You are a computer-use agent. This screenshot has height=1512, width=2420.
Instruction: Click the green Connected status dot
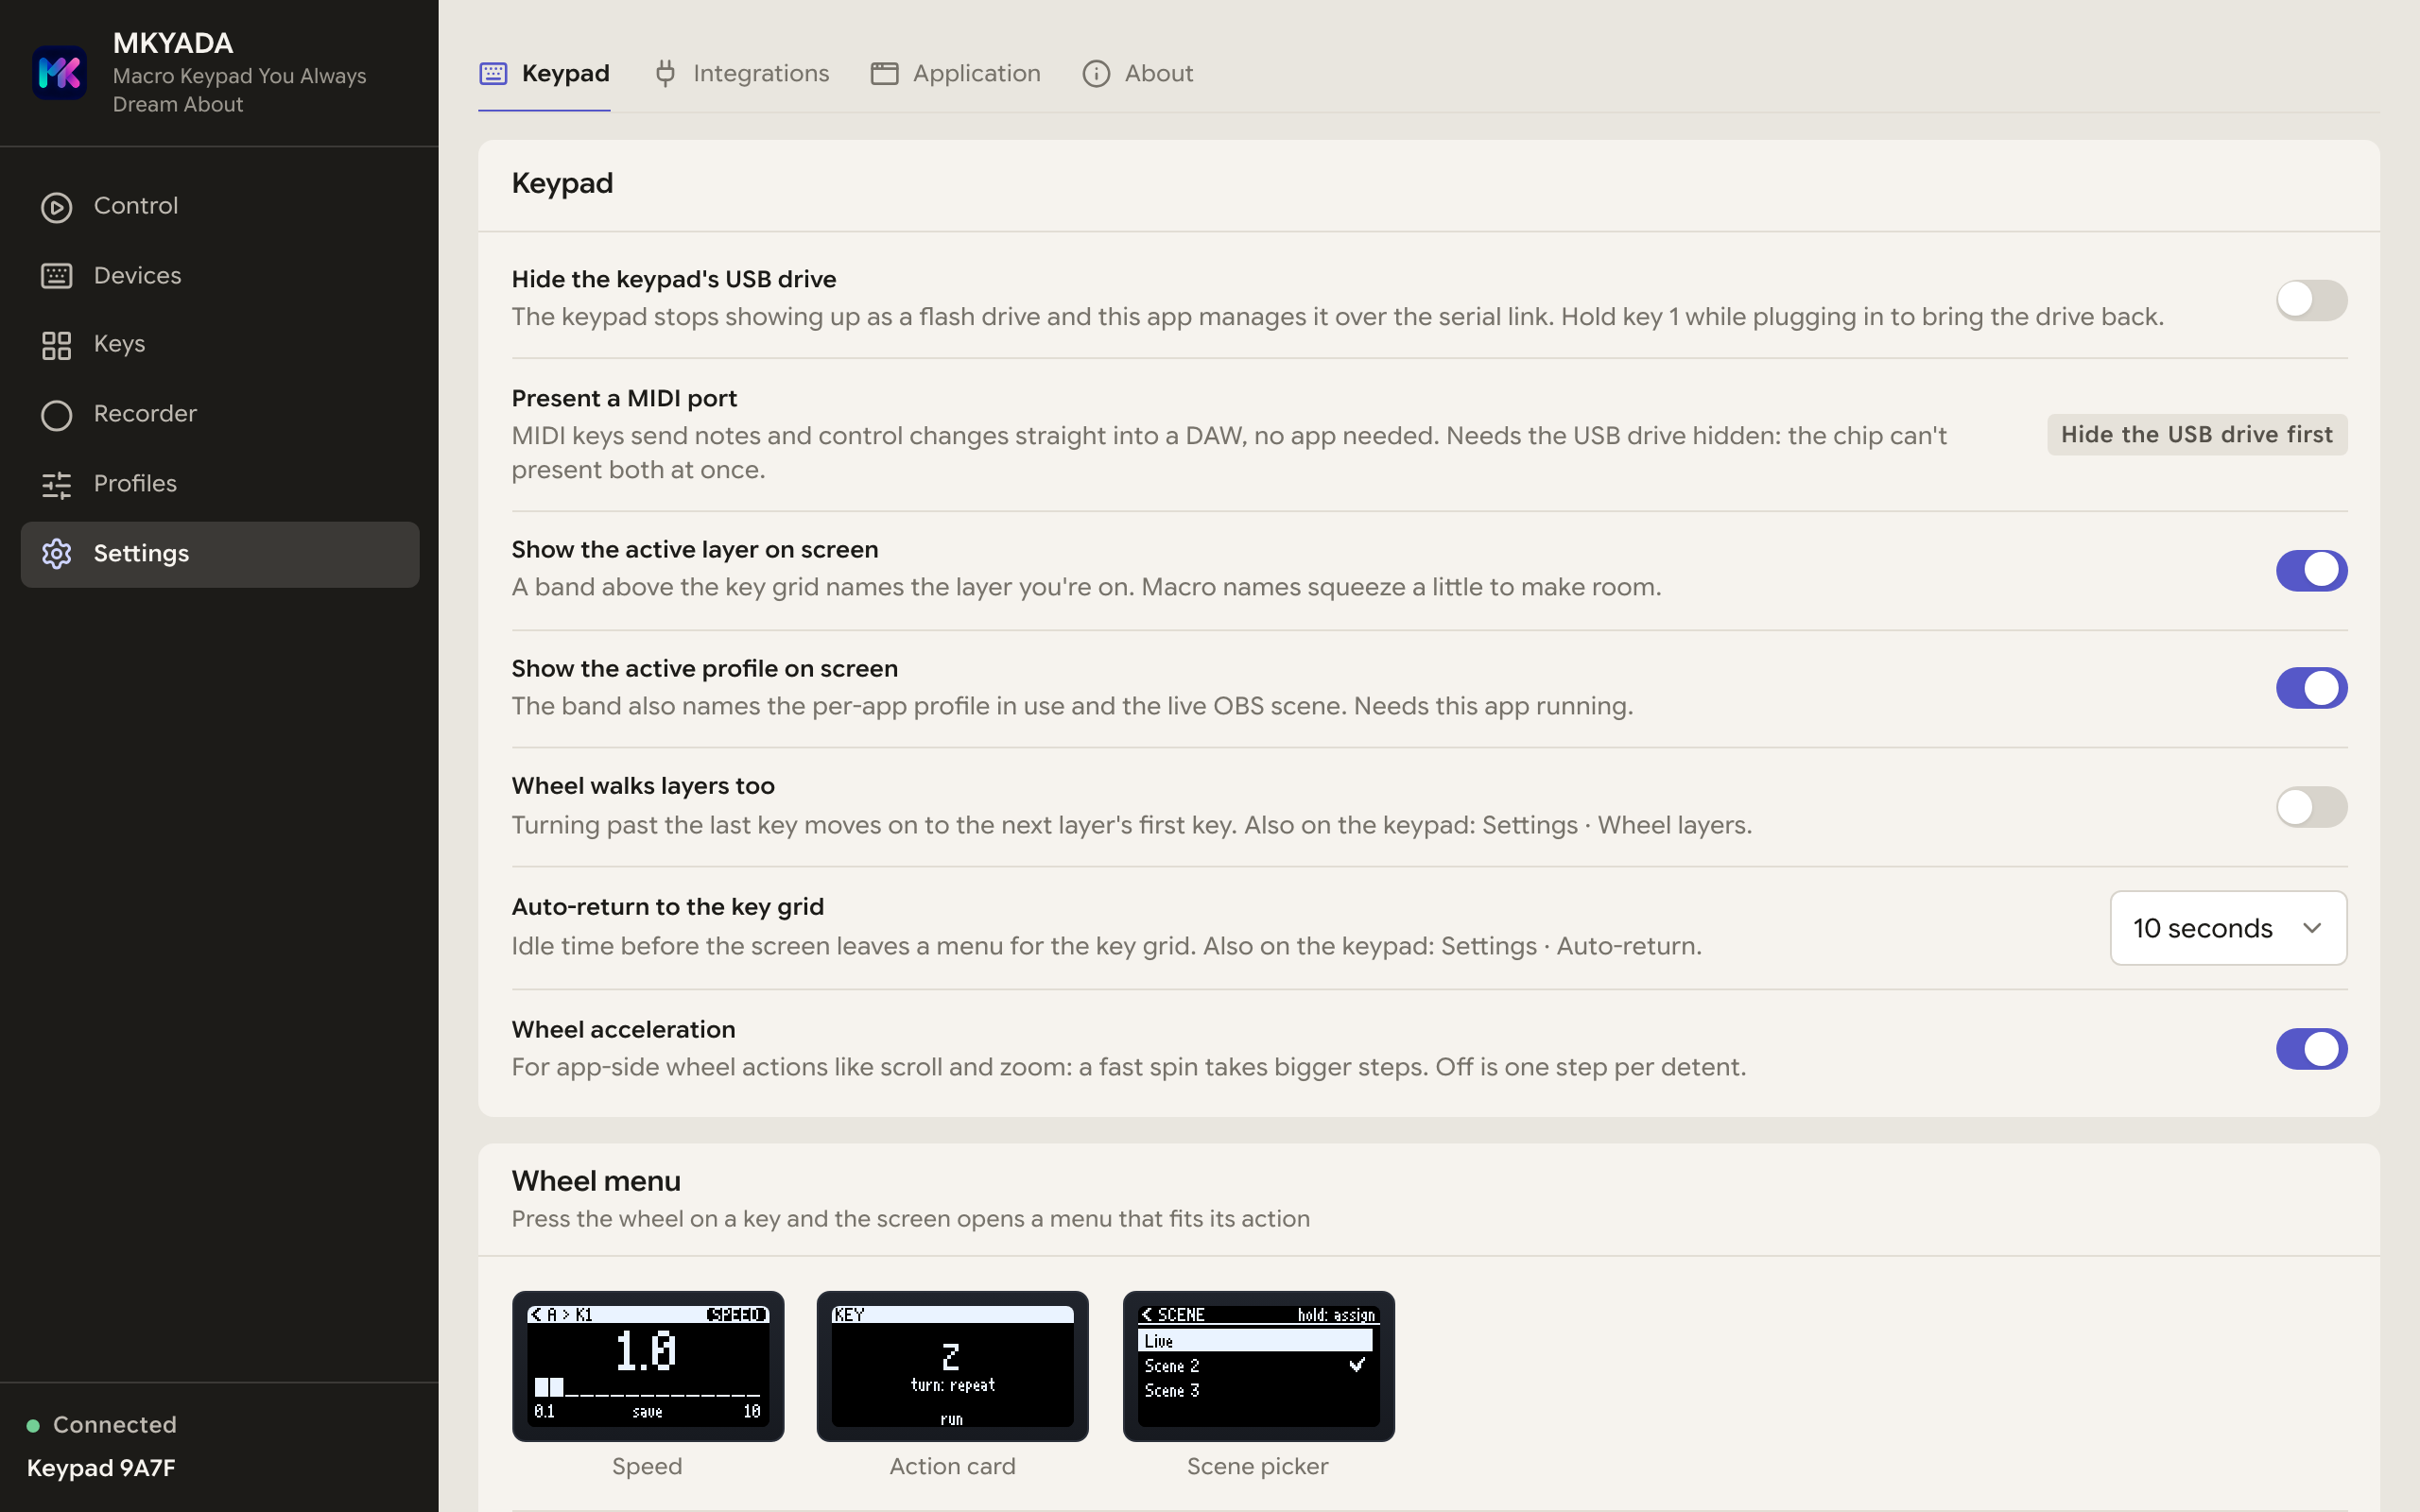33,1425
